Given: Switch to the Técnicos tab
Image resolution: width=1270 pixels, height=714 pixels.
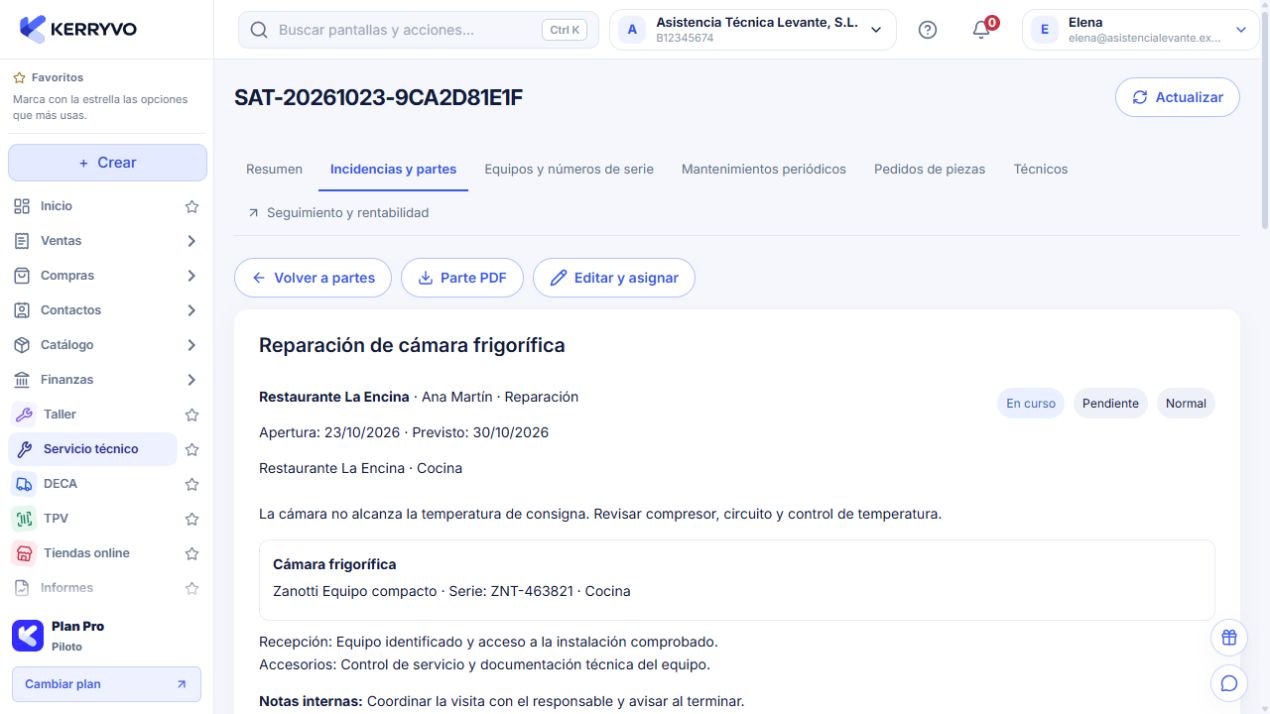Looking at the screenshot, I should (1040, 169).
